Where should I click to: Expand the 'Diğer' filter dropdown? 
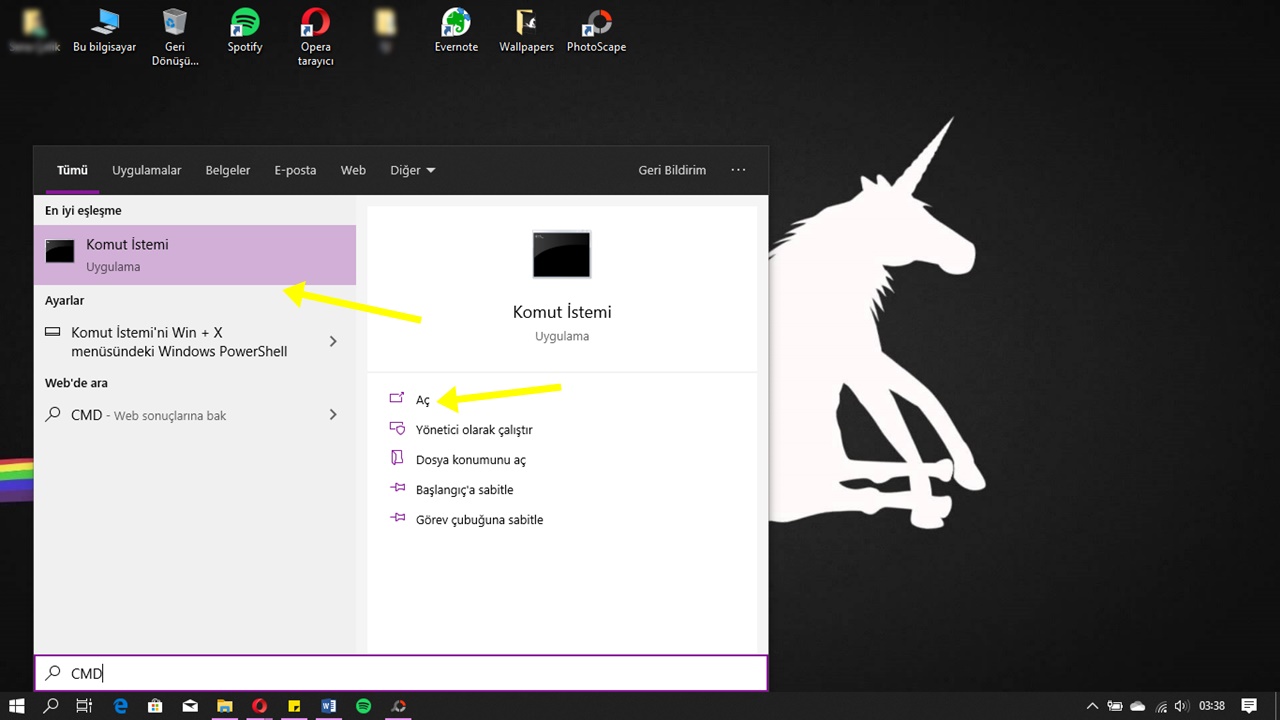point(412,170)
